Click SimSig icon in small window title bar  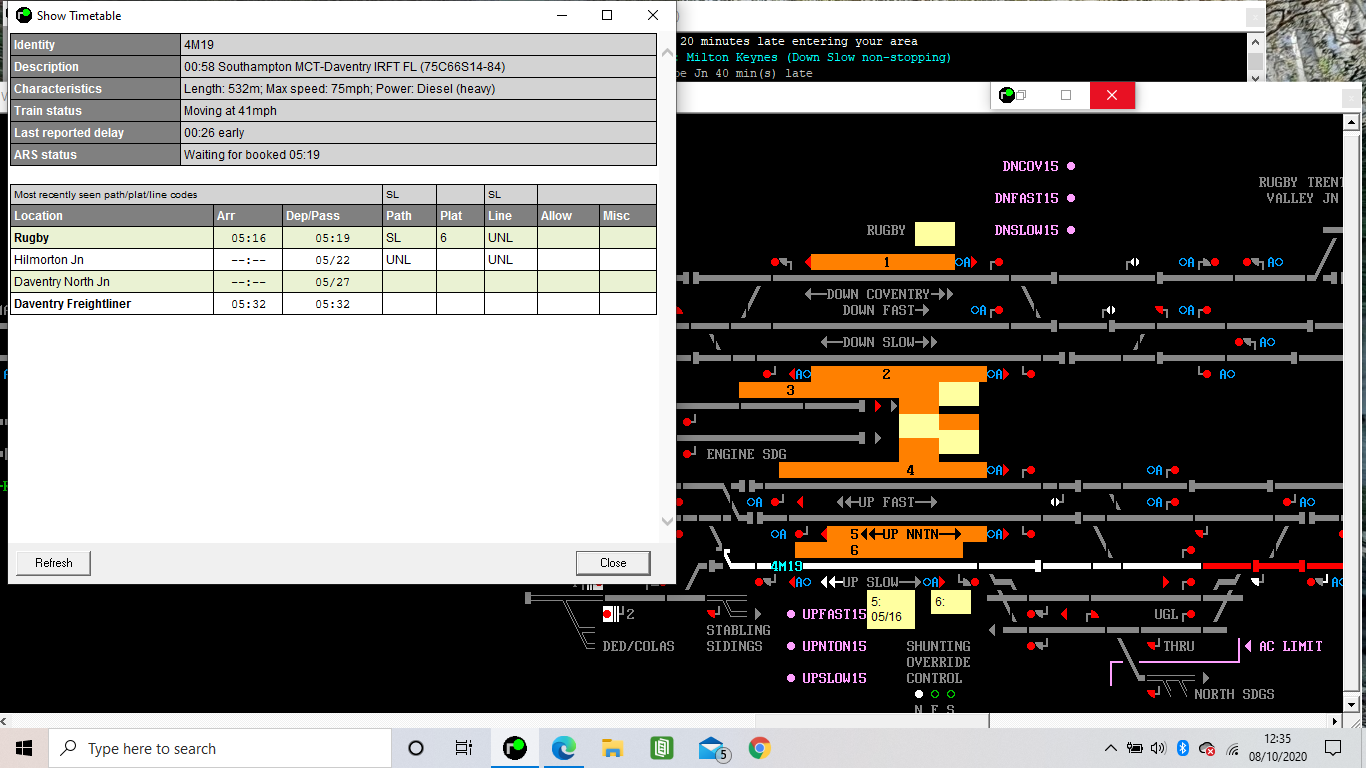(x=1007, y=95)
